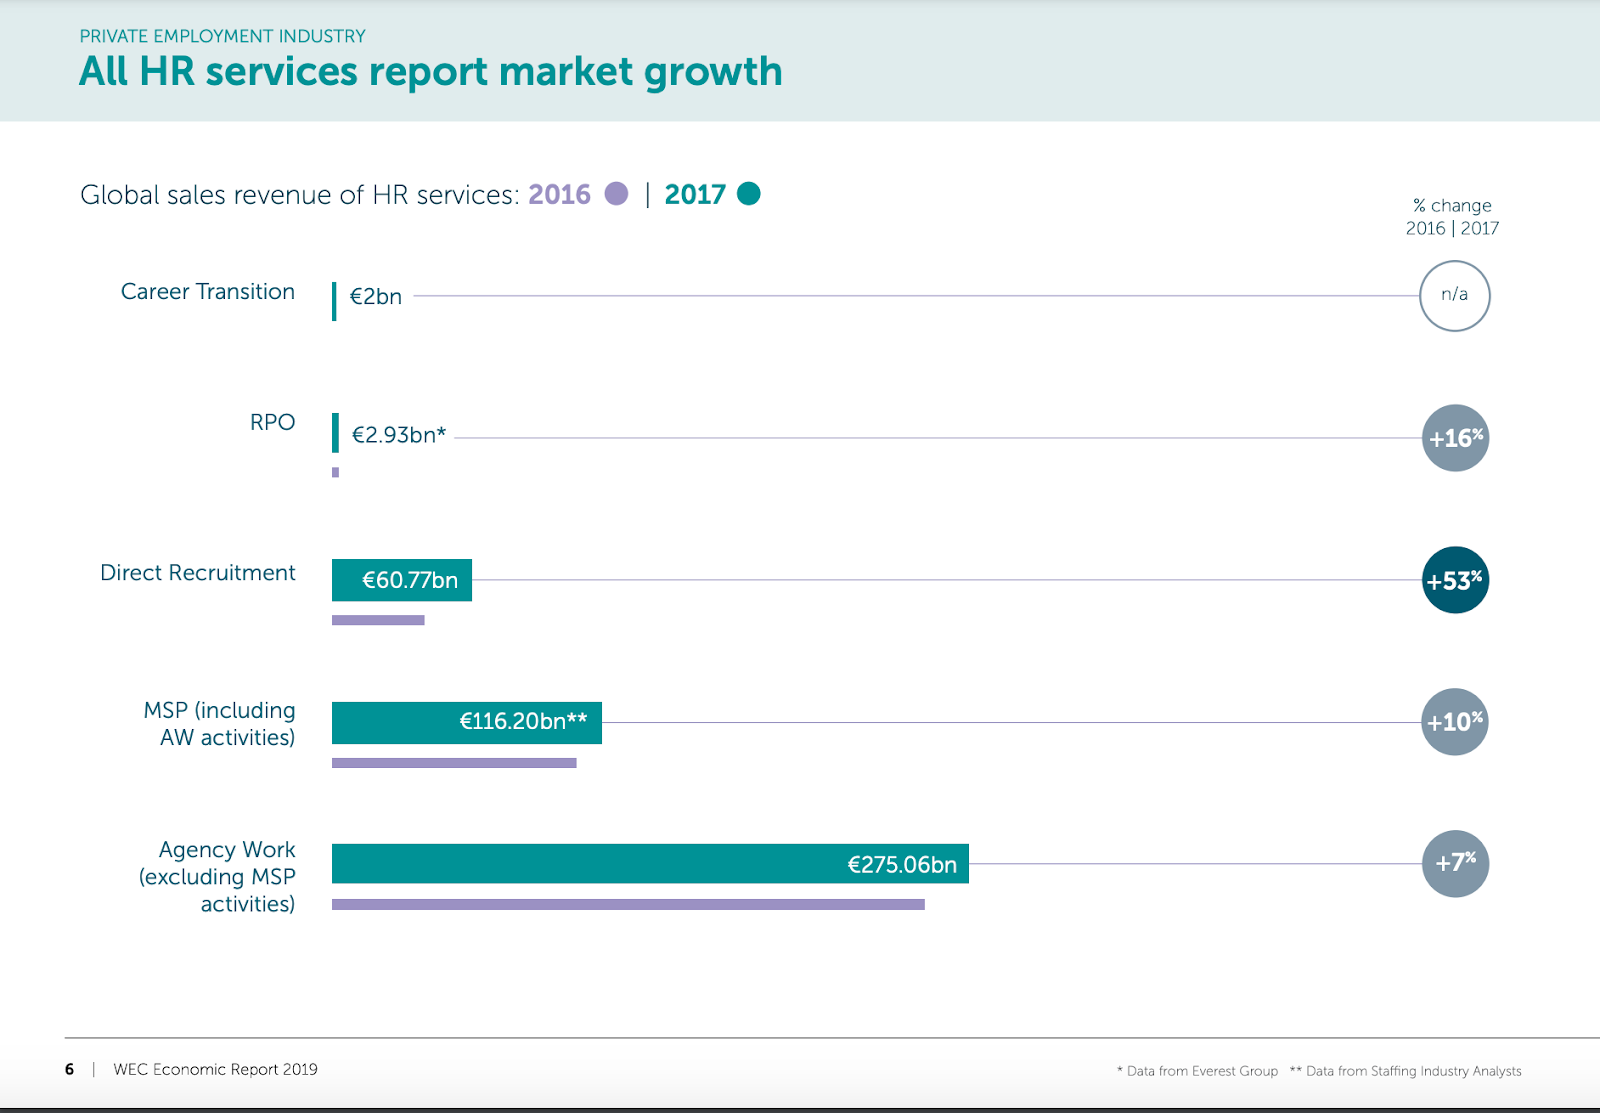Click the purple 2016 bar under Agency Work

click(x=628, y=905)
